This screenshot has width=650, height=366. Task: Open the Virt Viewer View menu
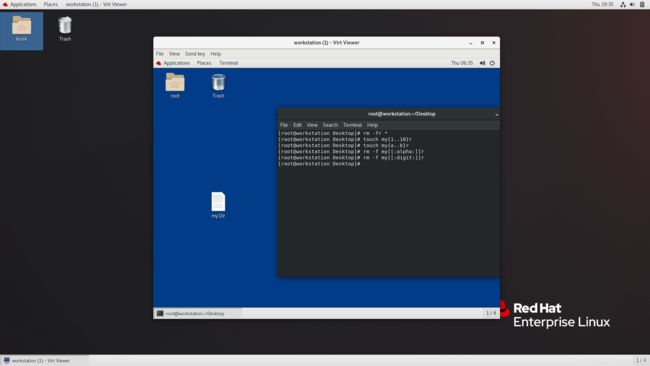174,54
